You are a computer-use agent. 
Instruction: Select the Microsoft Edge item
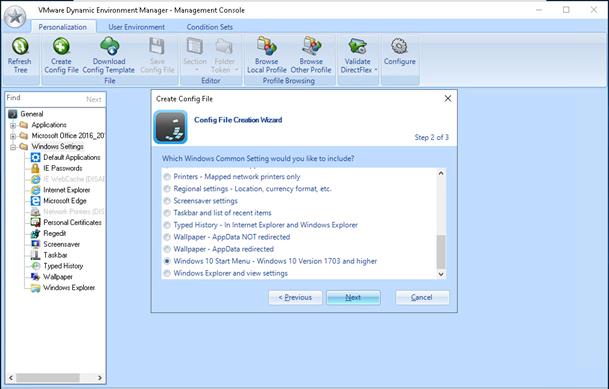(x=59, y=201)
